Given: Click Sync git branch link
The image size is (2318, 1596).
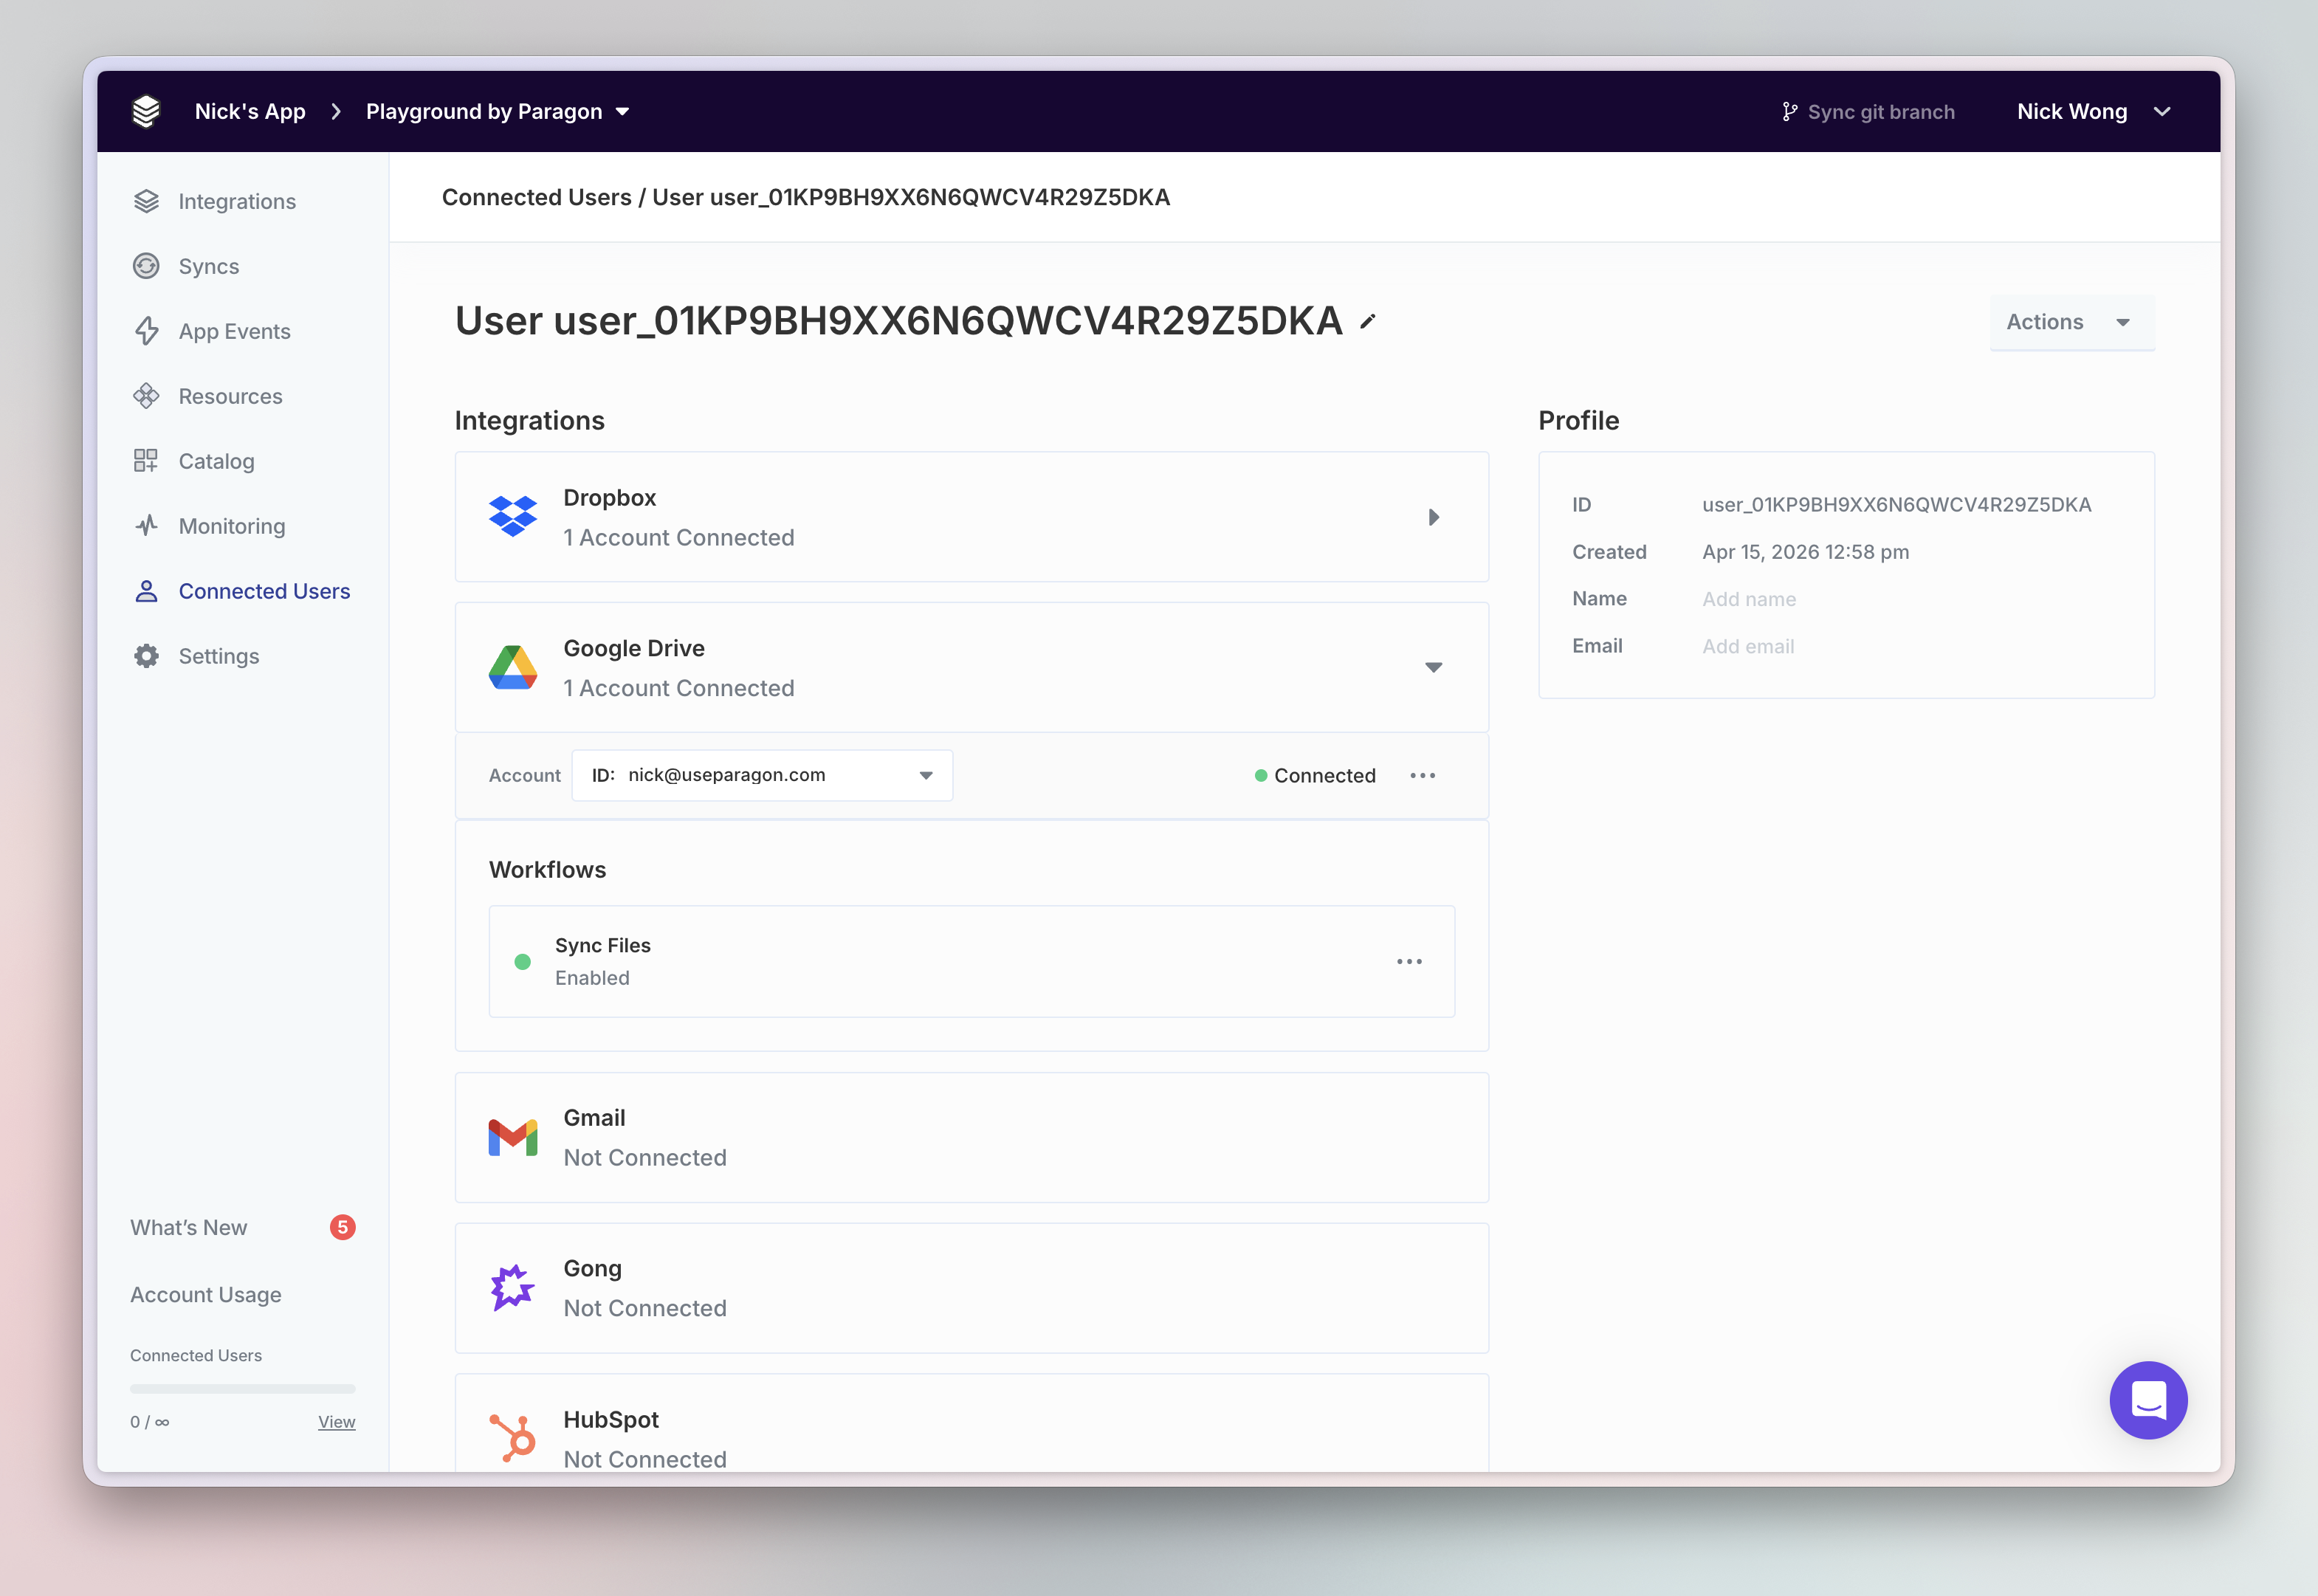Looking at the screenshot, I should (x=1868, y=112).
